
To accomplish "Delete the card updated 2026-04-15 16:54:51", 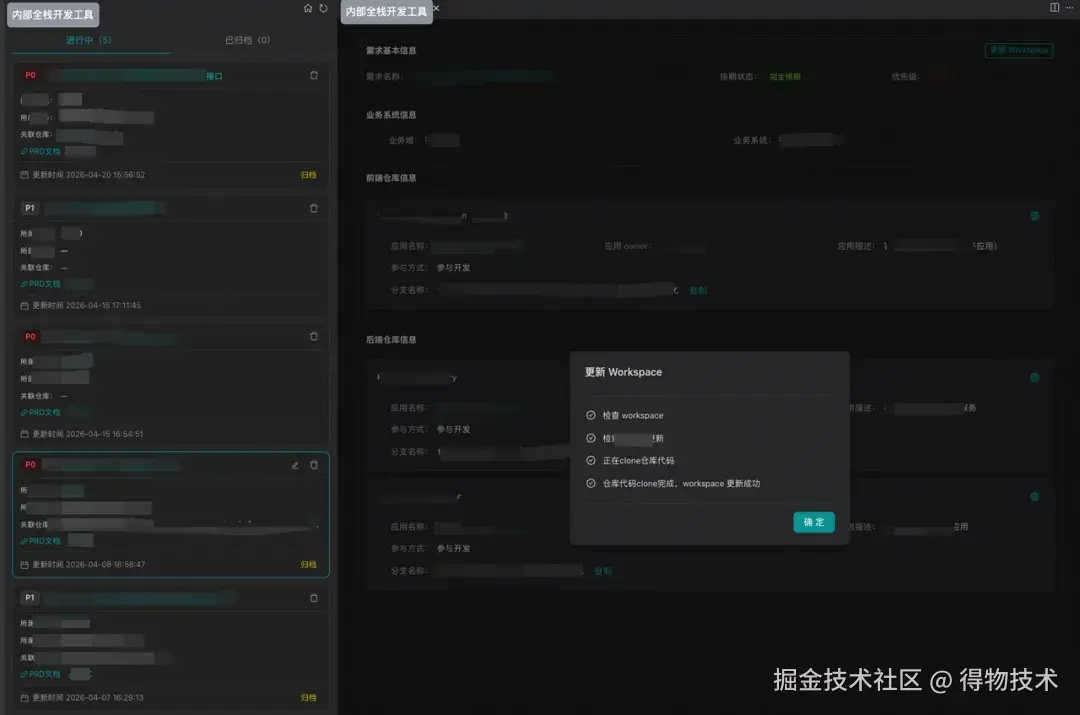I will coord(314,336).
